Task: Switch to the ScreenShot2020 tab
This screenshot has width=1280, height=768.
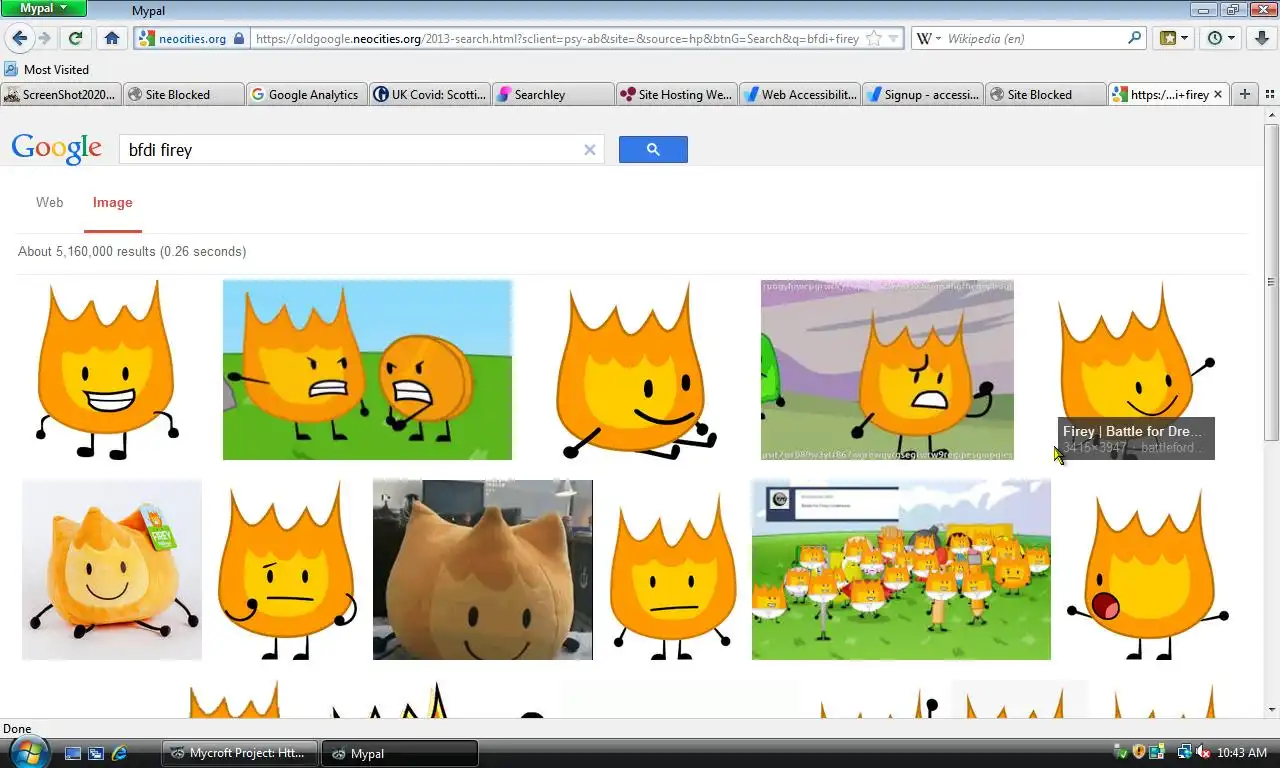Action: click(61, 94)
